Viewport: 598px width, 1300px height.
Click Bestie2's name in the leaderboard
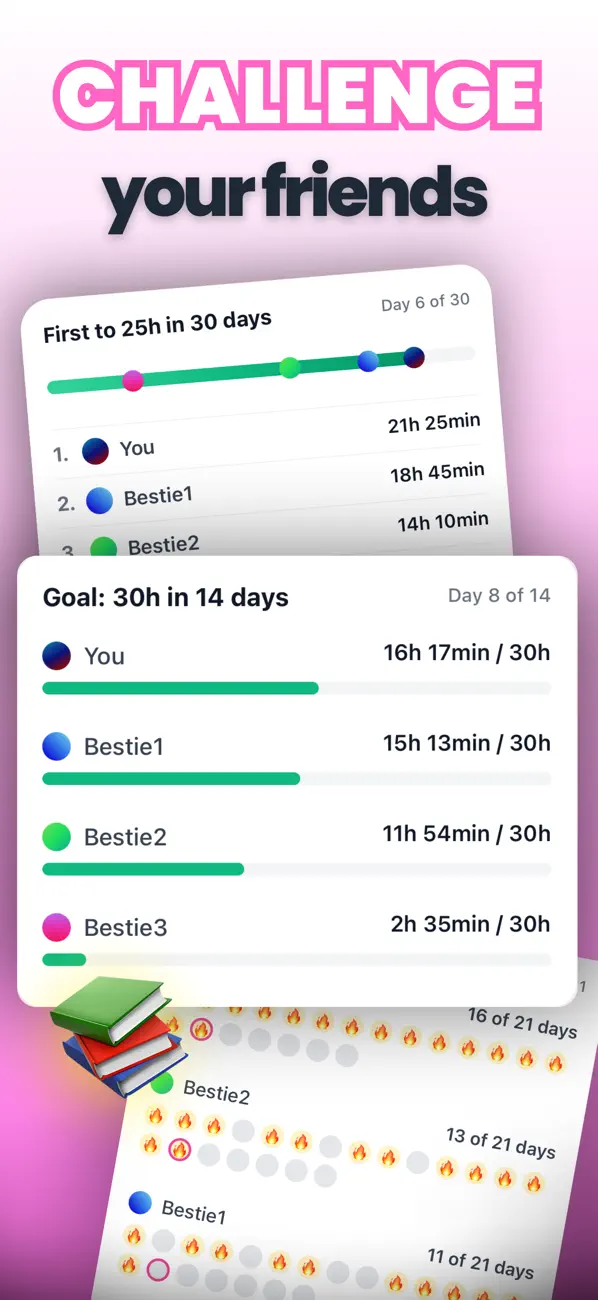(165, 544)
